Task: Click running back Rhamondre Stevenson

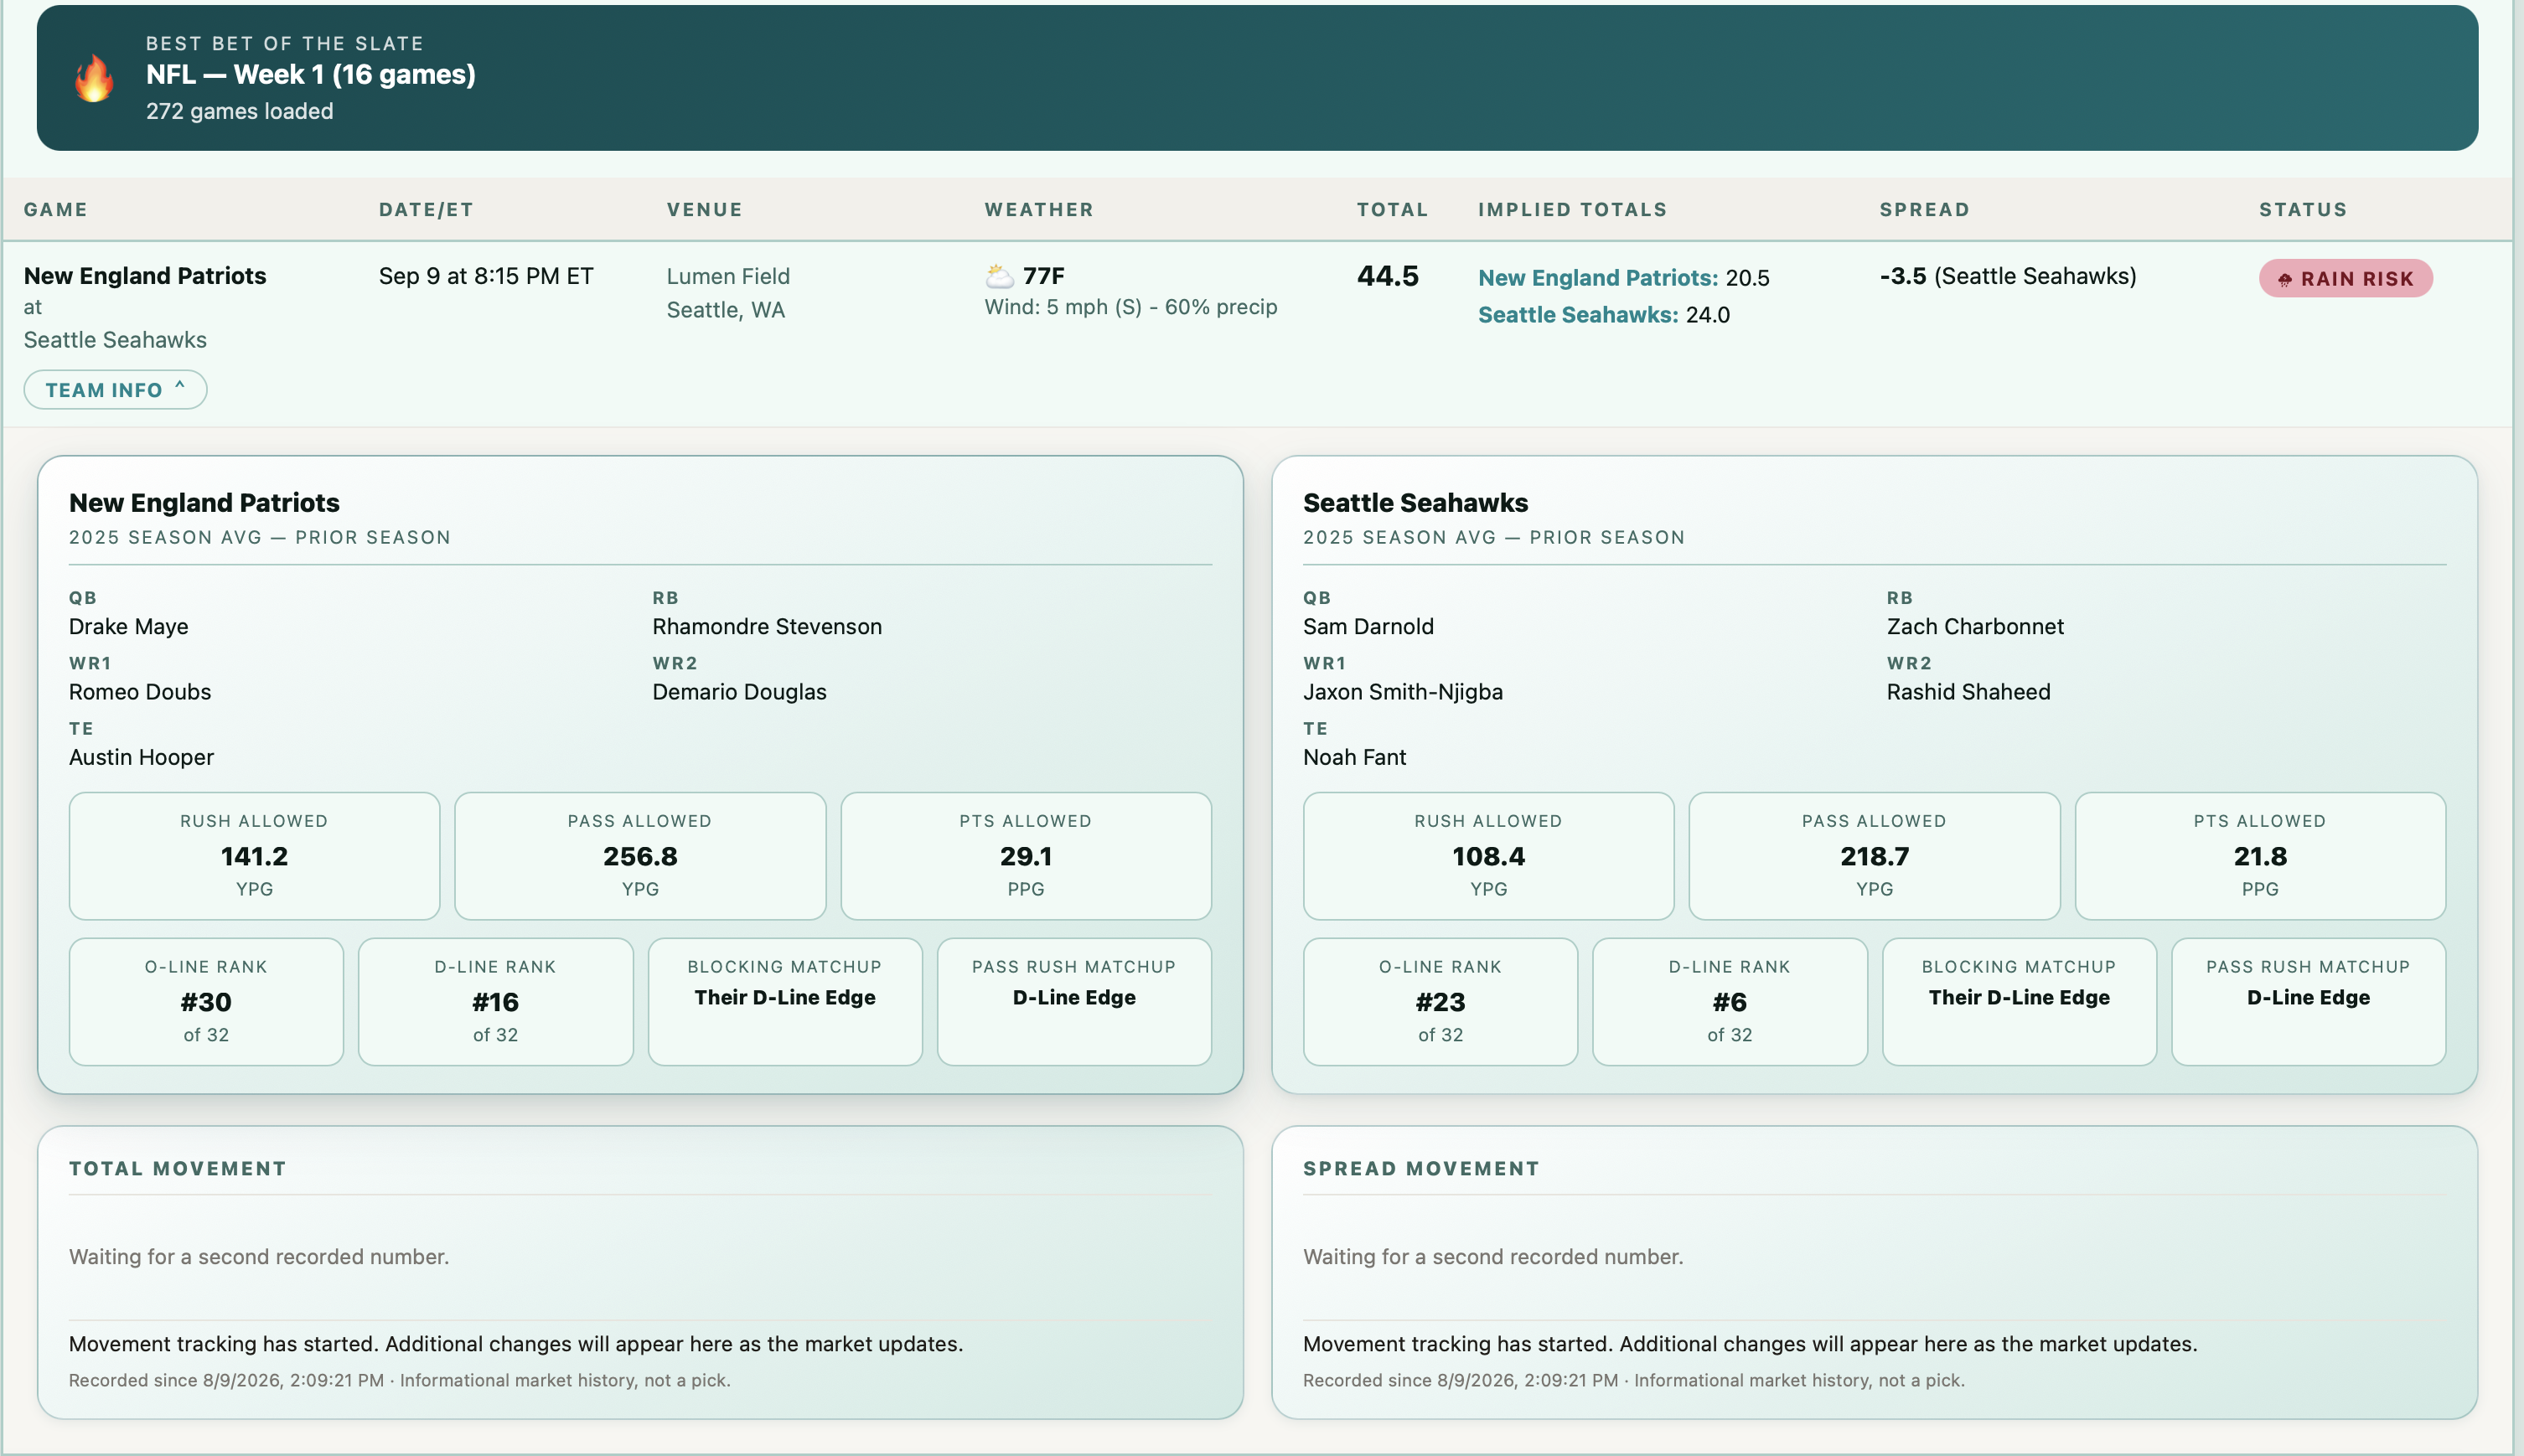Action: pyautogui.click(x=767, y=627)
